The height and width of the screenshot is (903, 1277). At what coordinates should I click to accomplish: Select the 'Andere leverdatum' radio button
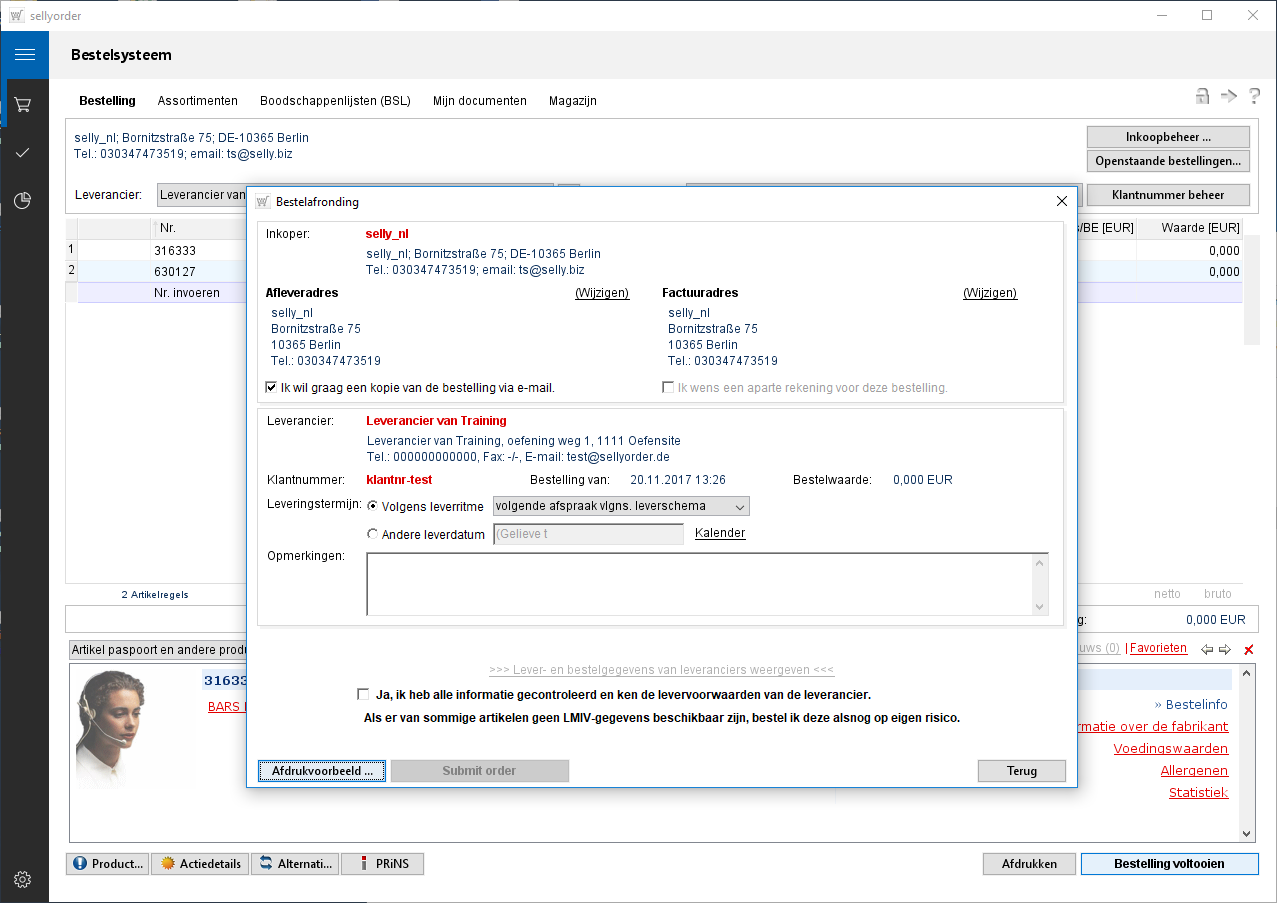373,534
